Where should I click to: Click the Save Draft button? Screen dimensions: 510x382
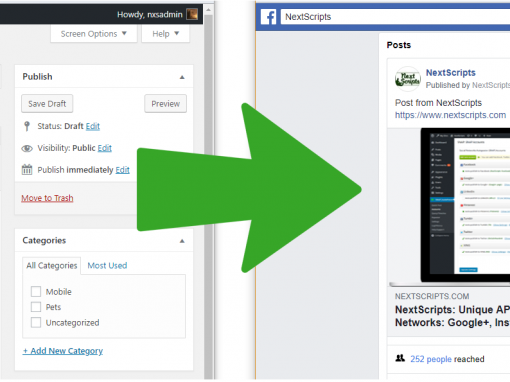pyautogui.click(x=47, y=104)
